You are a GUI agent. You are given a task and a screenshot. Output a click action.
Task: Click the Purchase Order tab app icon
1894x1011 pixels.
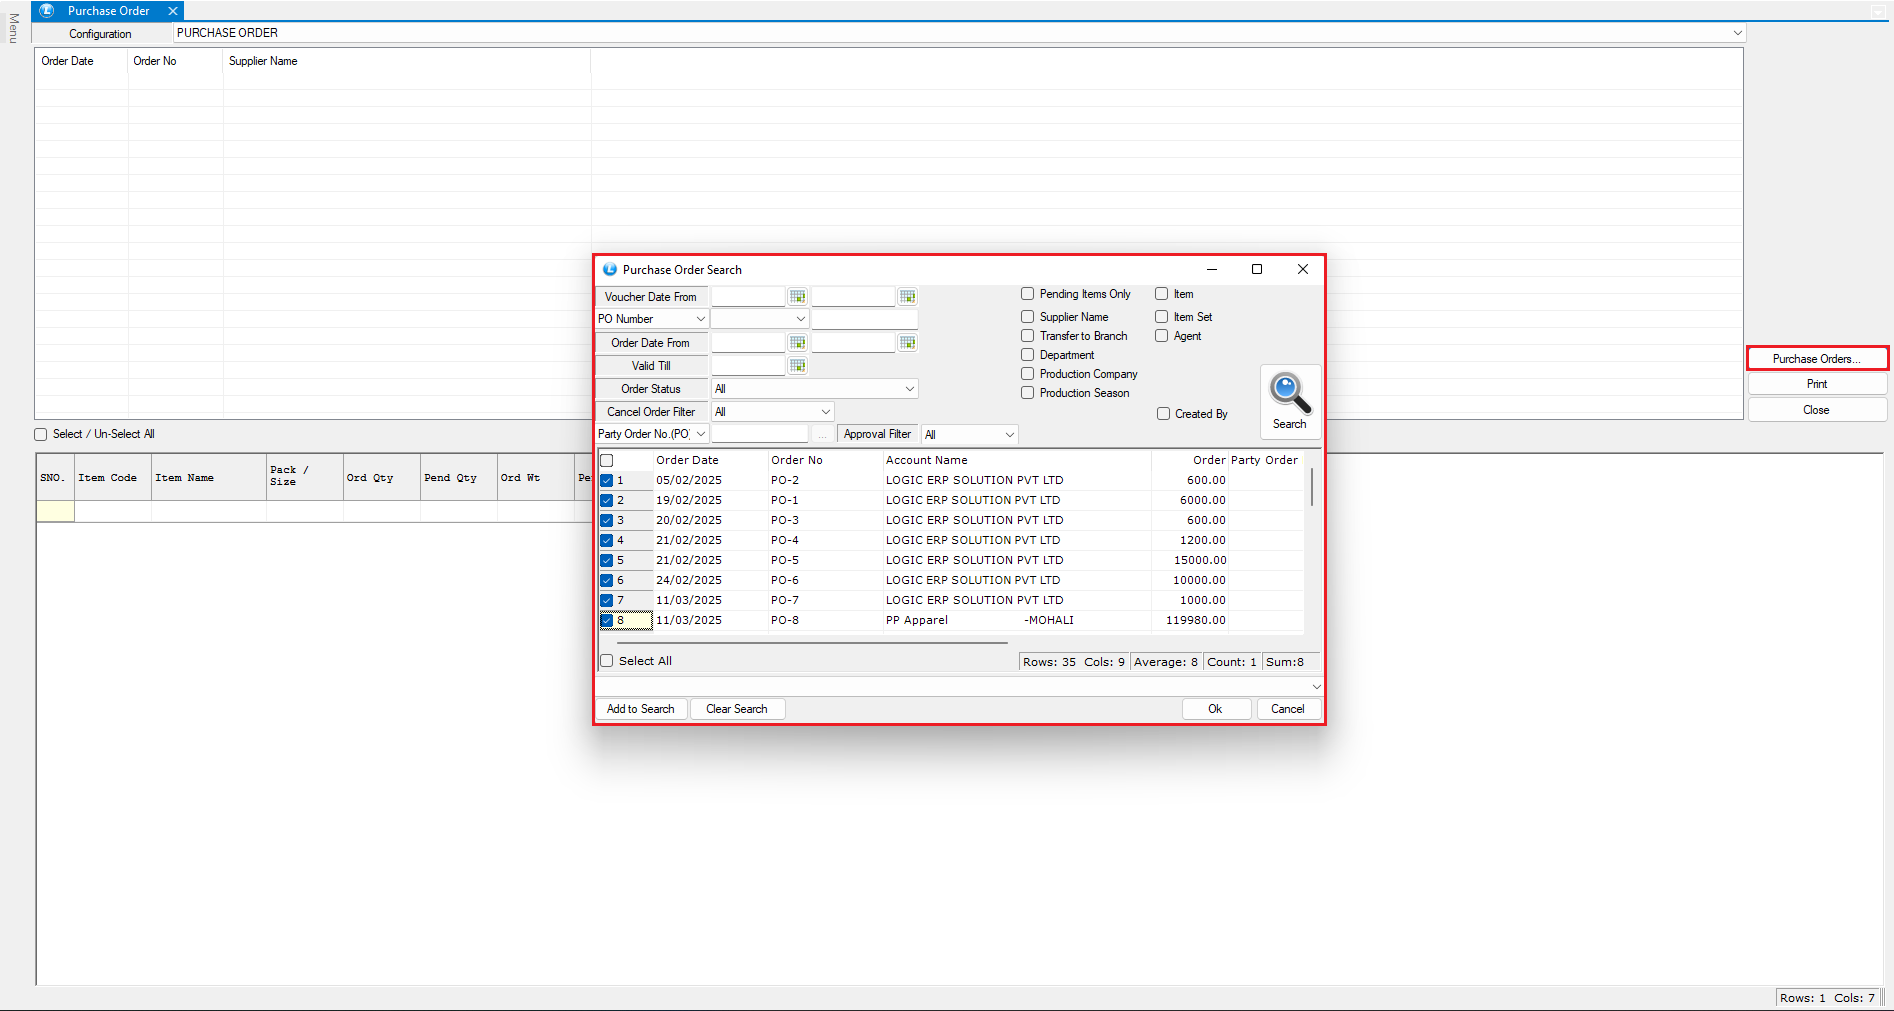coord(47,11)
